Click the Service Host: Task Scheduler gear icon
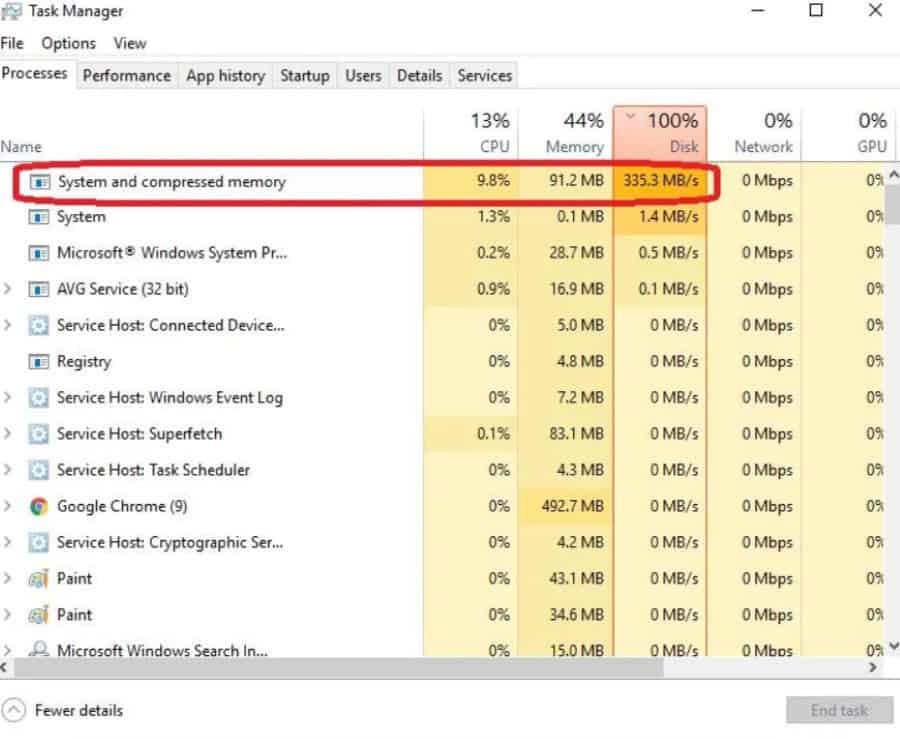This screenshot has width=900, height=739. (x=37, y=470)
